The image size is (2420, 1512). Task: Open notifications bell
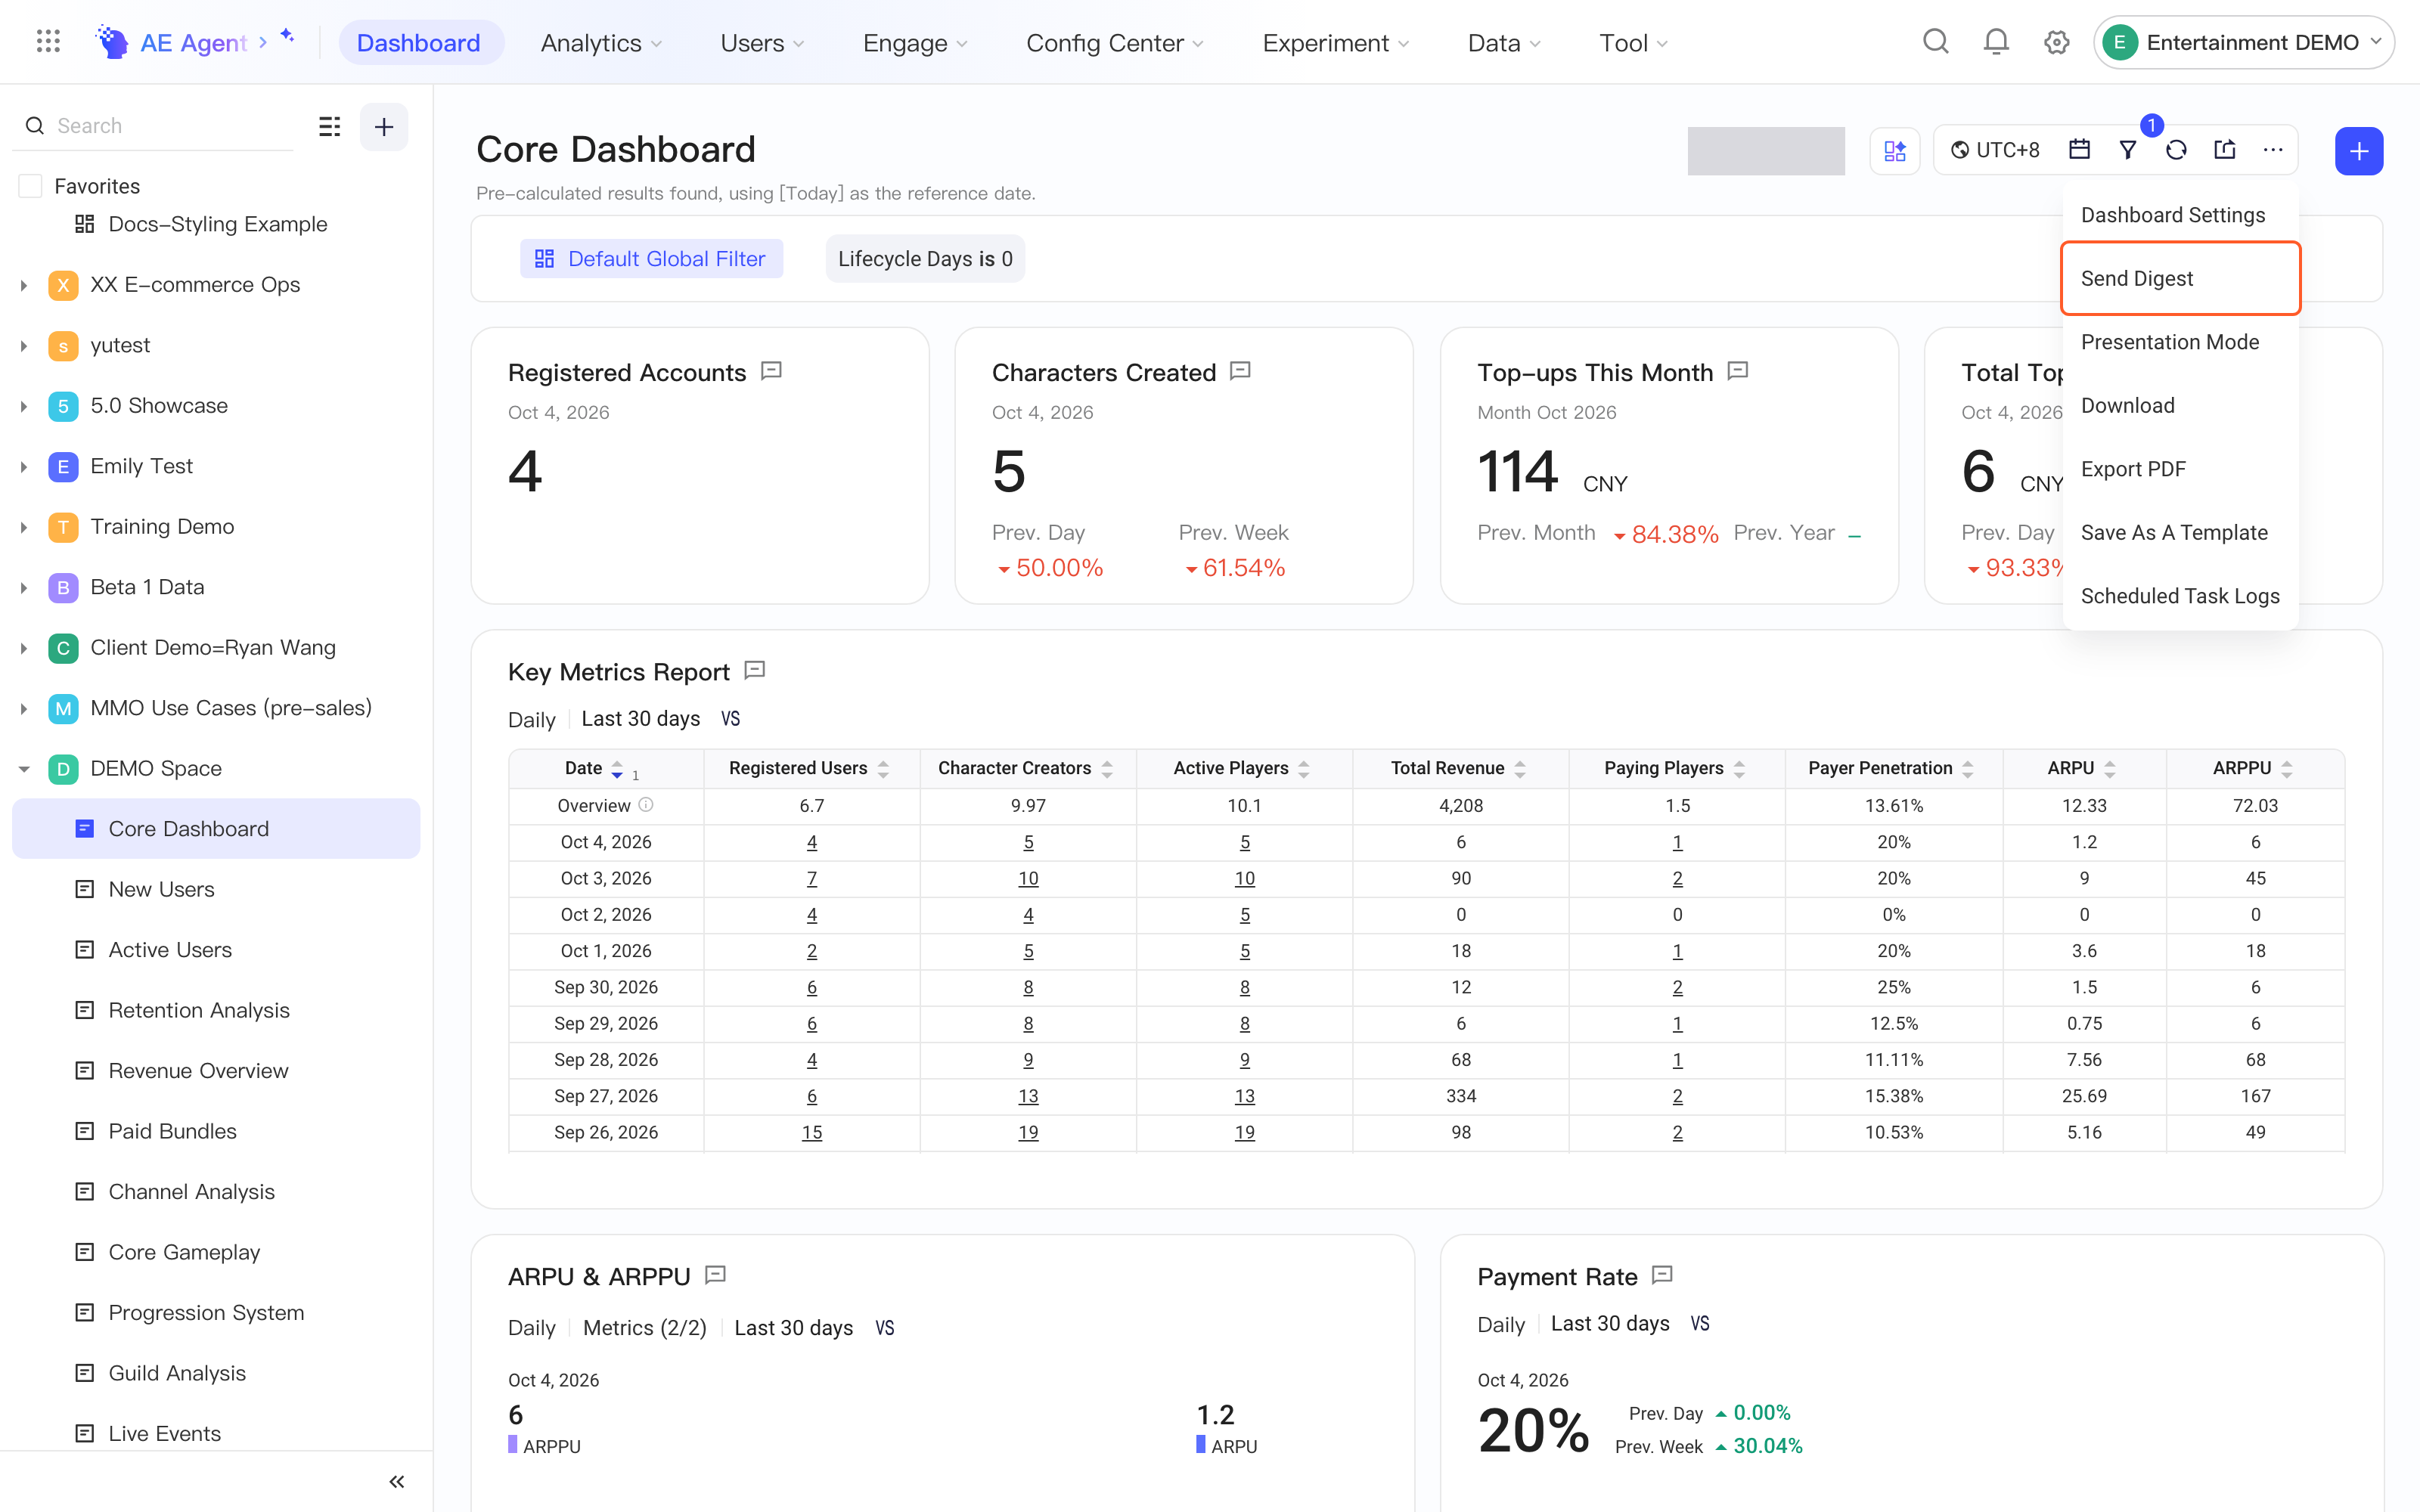pyautogui.click(x=1996, y=42)
